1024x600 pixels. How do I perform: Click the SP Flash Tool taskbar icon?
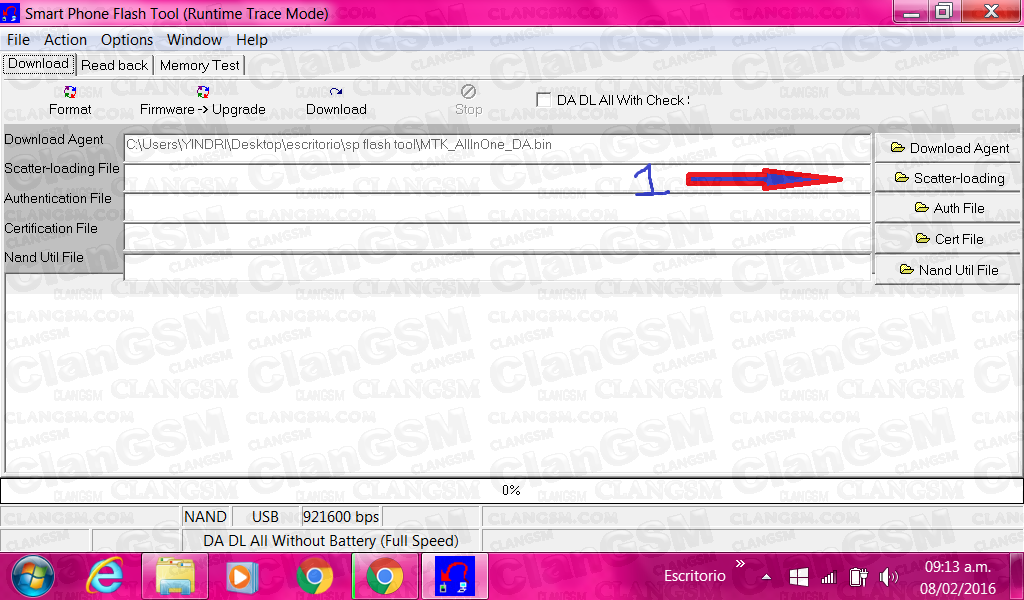[455, 577]
